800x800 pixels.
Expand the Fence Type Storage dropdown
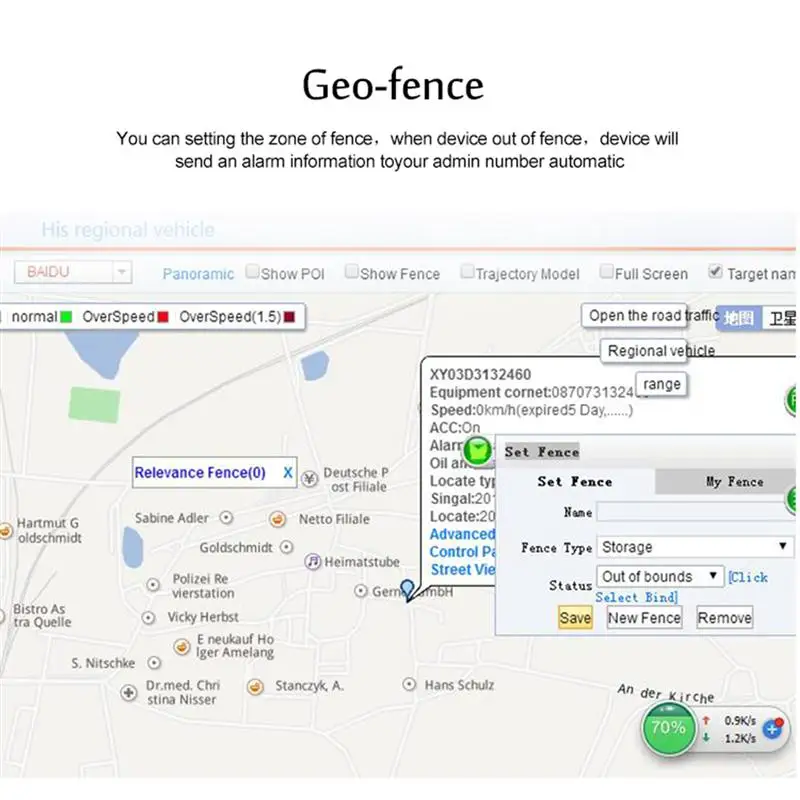[695, 547]
